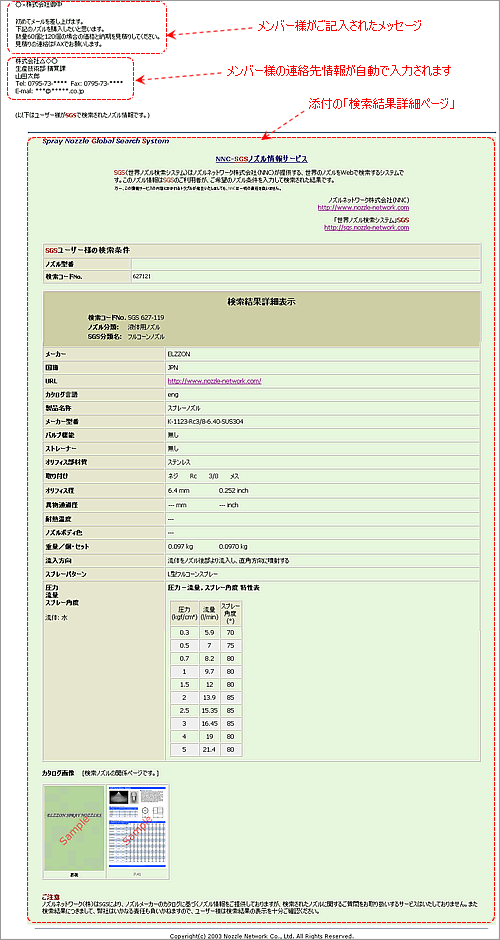The width and height of the screenshot is (500, 940).
Task: Select the SGSユーザー様の検索条件 heading
Action: [88, 249]
